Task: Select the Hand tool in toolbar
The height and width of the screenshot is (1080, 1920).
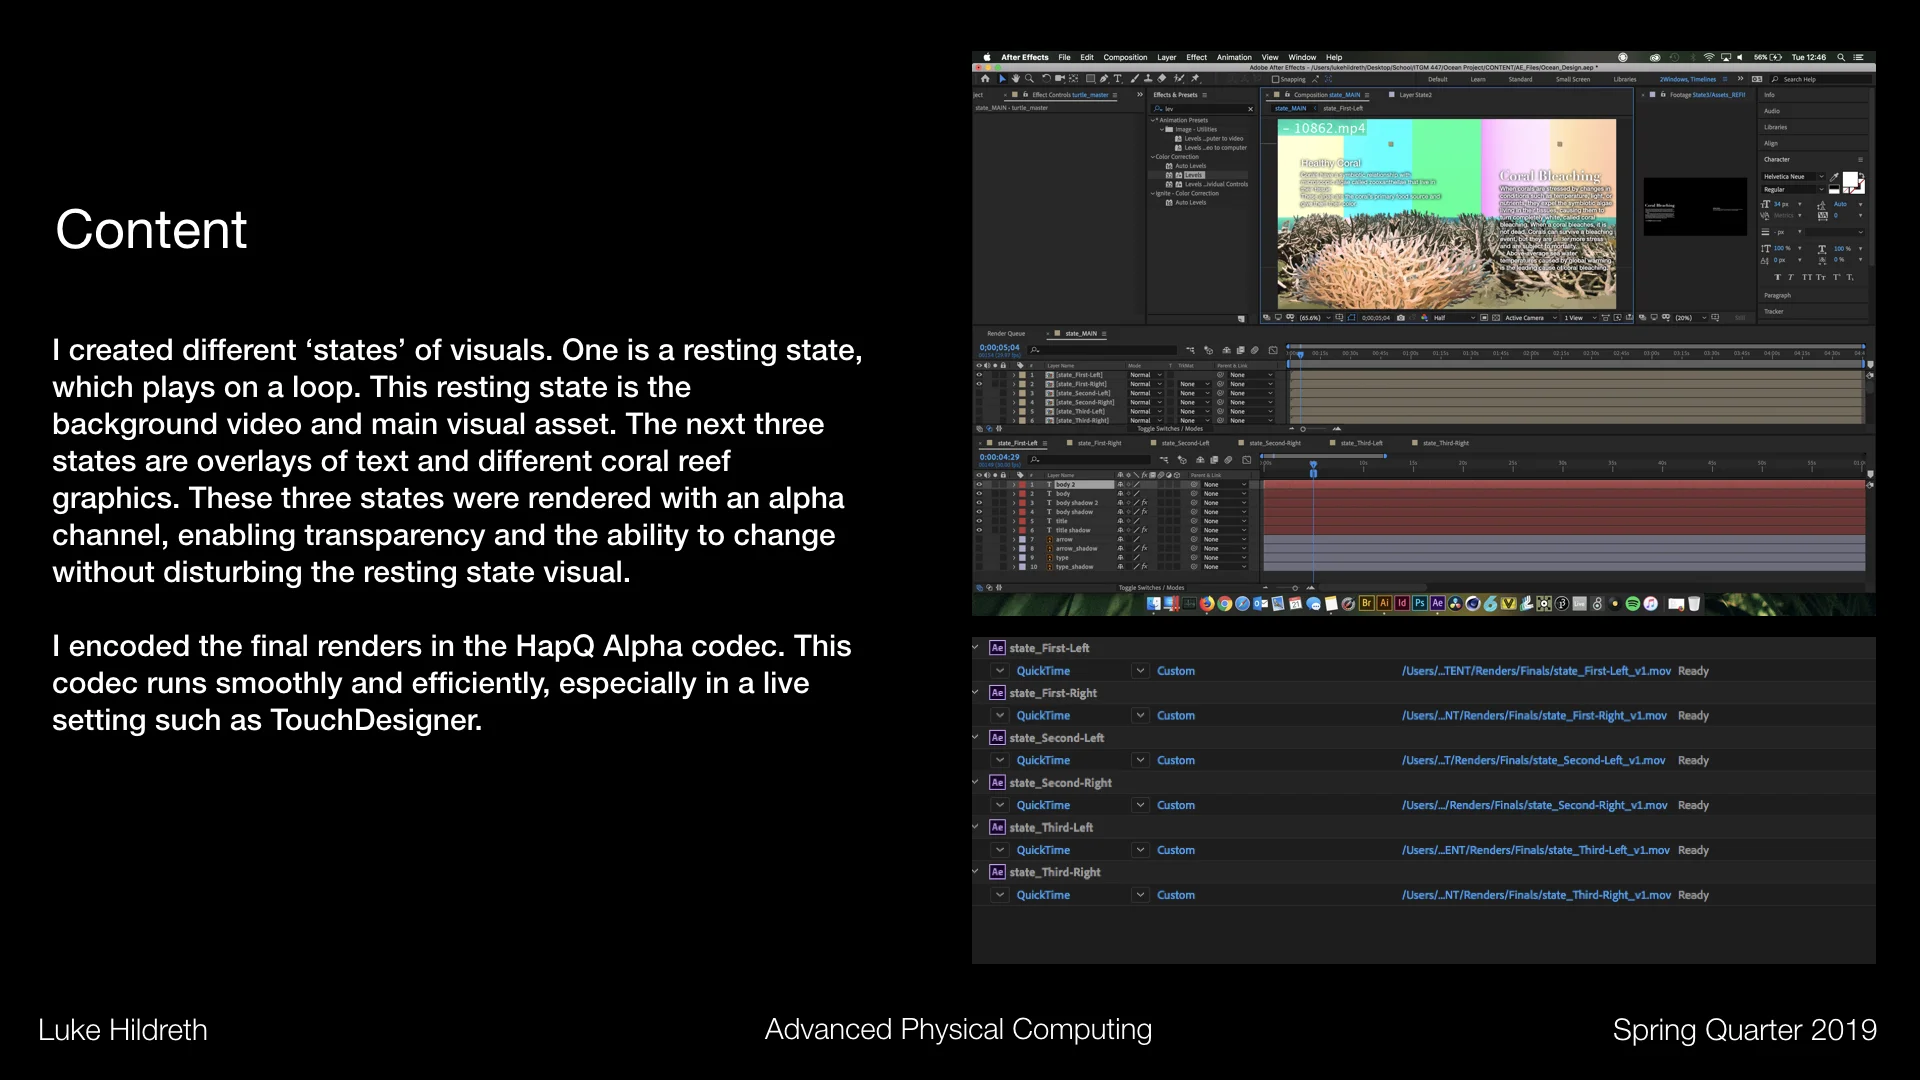Action: click(1016, 78)
